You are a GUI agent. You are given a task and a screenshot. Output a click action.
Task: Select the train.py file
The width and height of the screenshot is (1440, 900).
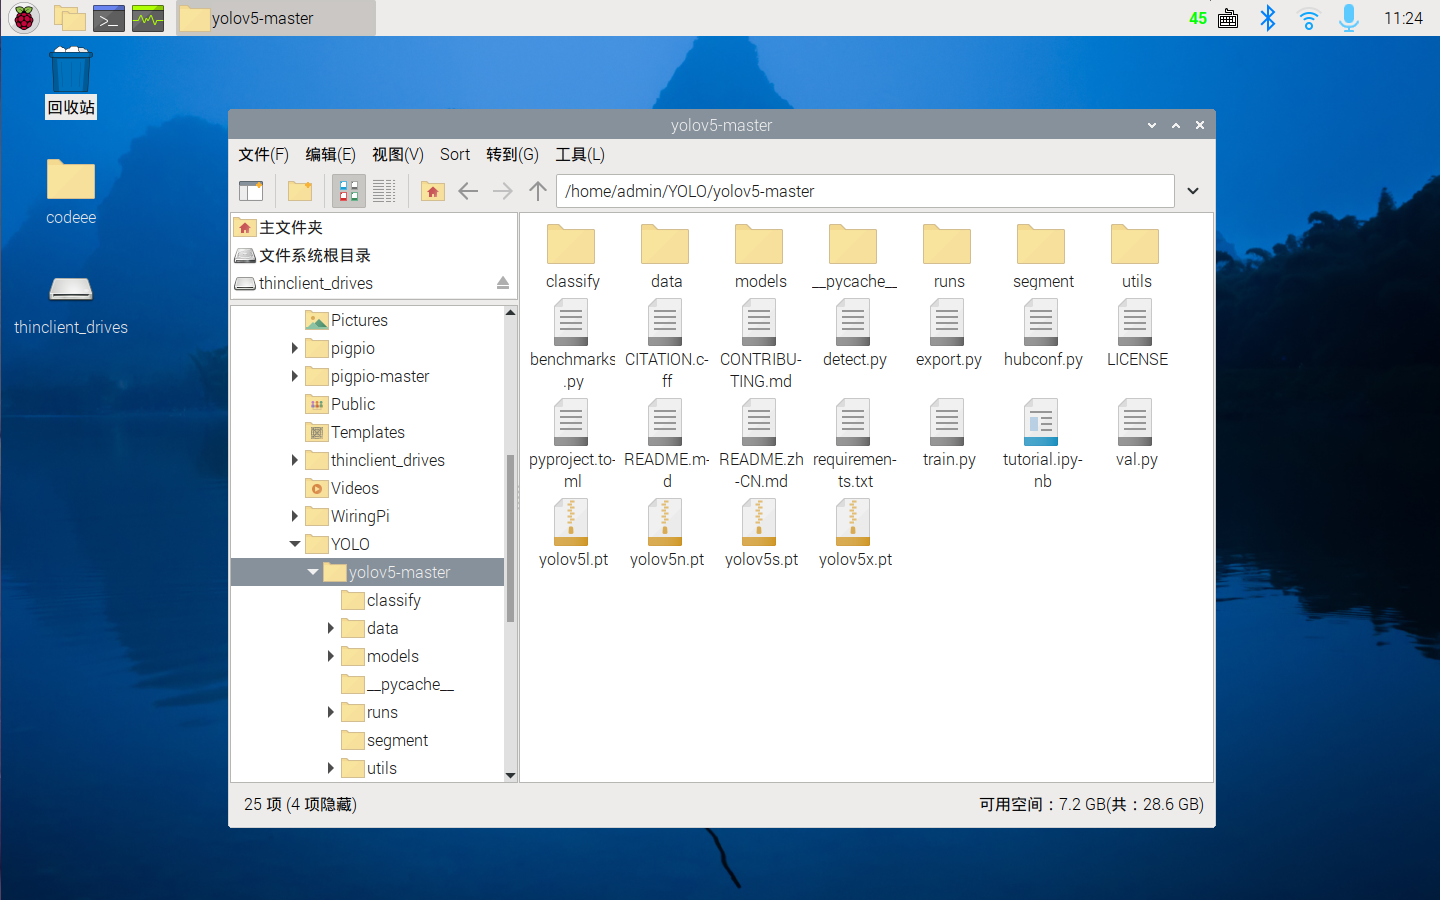(x=948, y=435)
